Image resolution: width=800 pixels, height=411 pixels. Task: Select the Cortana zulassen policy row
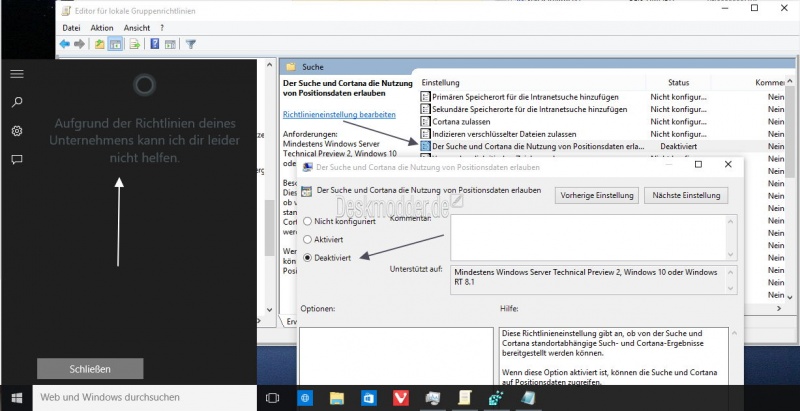pos(602,121)
